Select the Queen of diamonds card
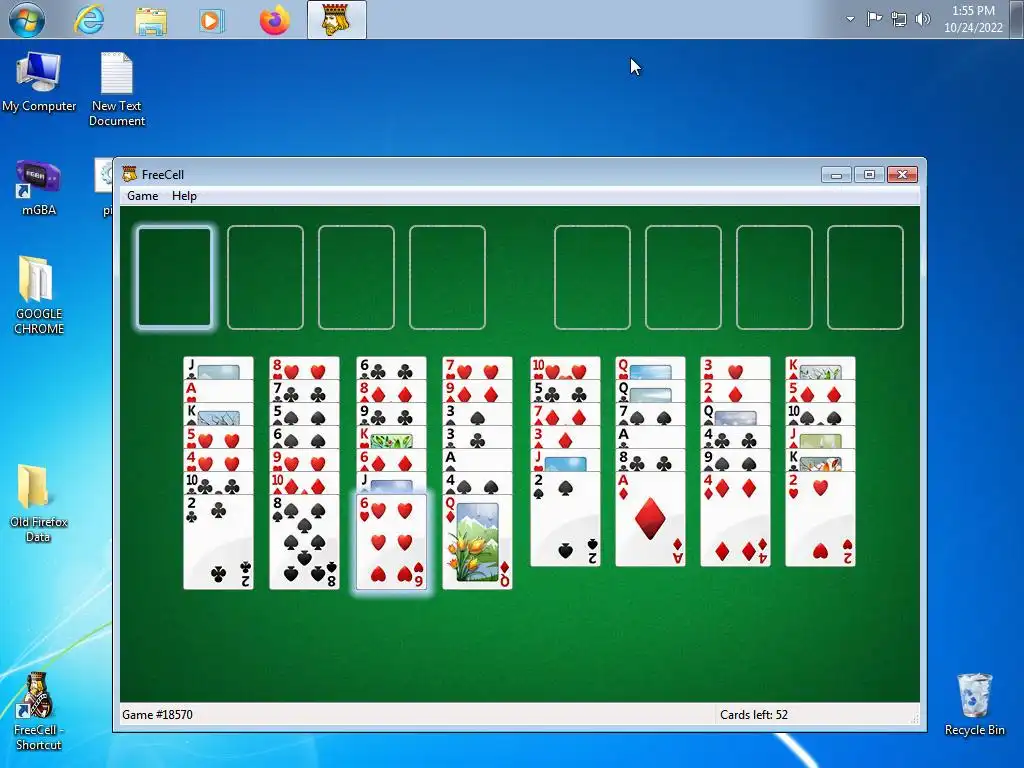This screenshot has width=1024, height=768. pyautogui.click(x=477, y=541)
